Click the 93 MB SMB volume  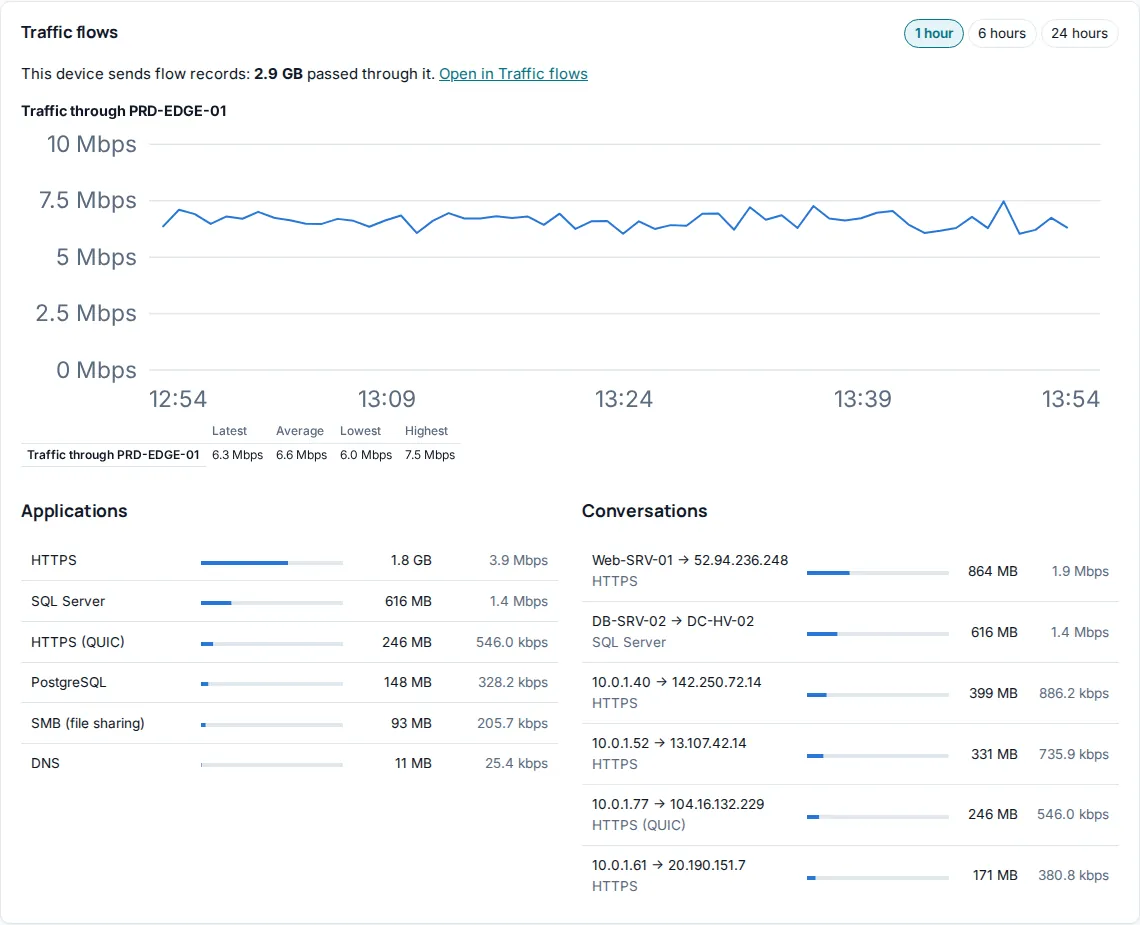coord(411,723)
